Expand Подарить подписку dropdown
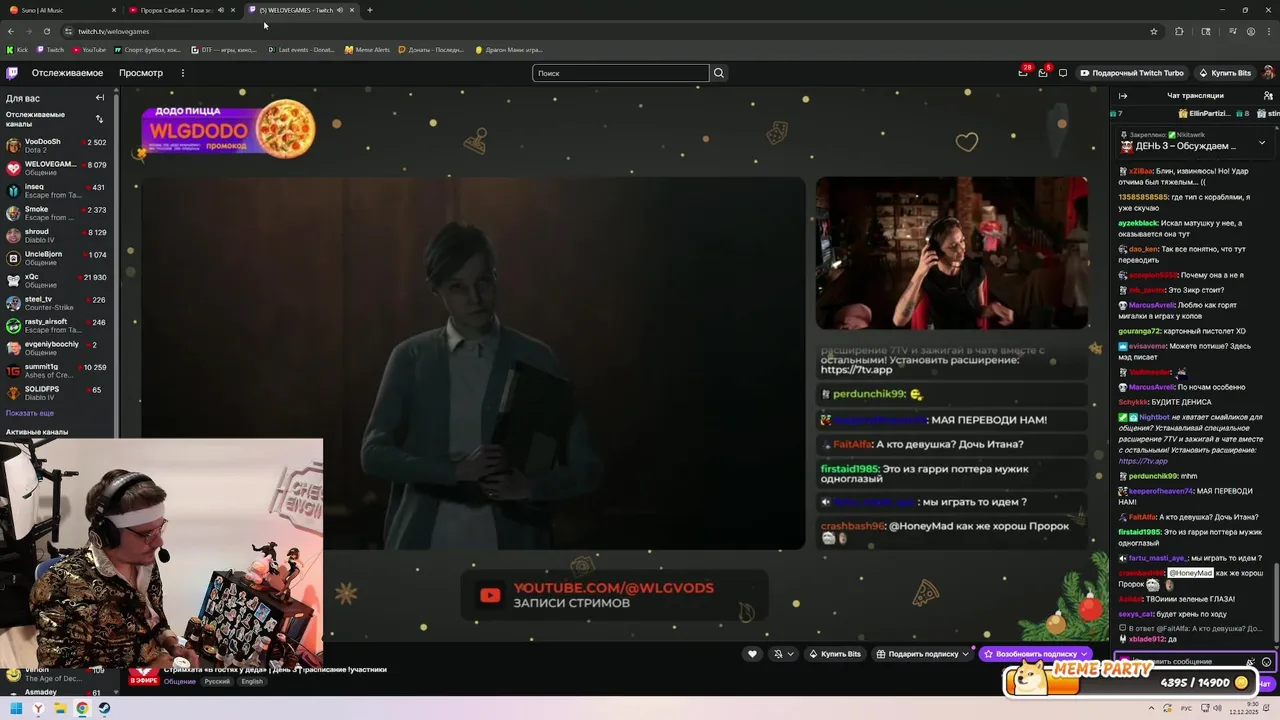This screenshot has height=720, width=1280. [965, 654]
